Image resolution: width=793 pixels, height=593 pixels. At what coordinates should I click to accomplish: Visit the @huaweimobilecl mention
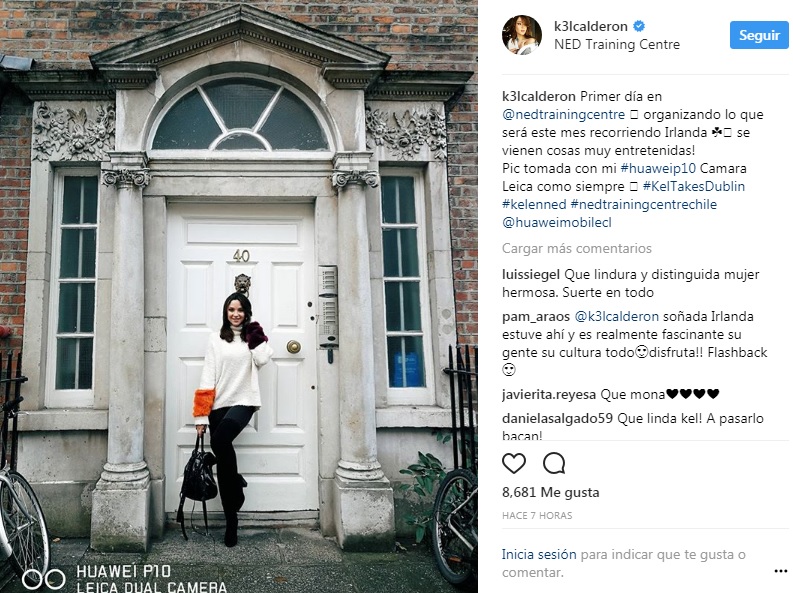(x=556, y=222)
